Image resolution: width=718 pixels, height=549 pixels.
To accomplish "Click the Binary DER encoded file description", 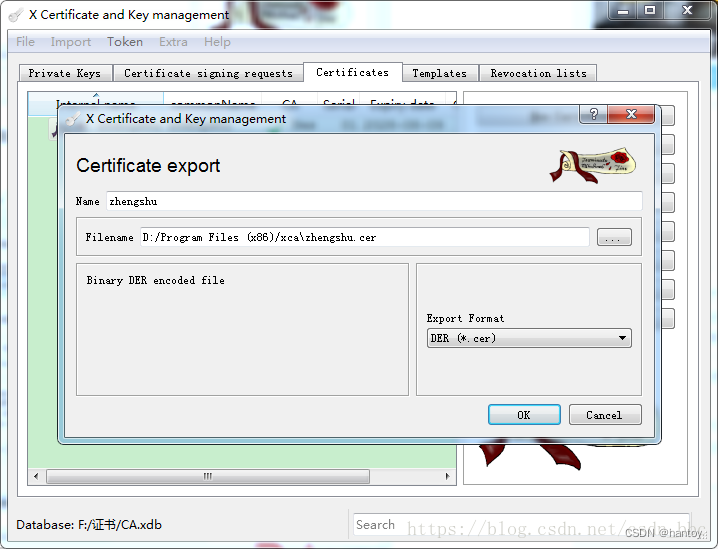I will coord(156,280).
